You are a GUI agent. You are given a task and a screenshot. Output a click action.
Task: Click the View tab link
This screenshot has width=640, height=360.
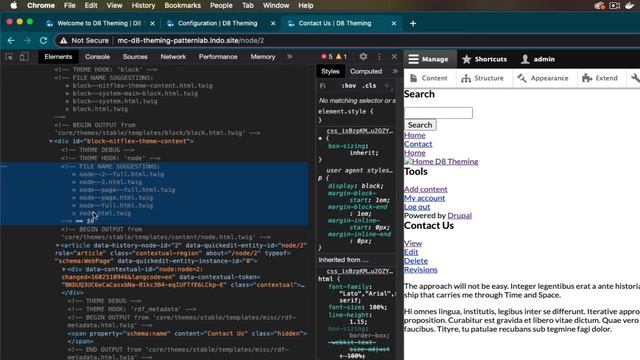[413, 243]
